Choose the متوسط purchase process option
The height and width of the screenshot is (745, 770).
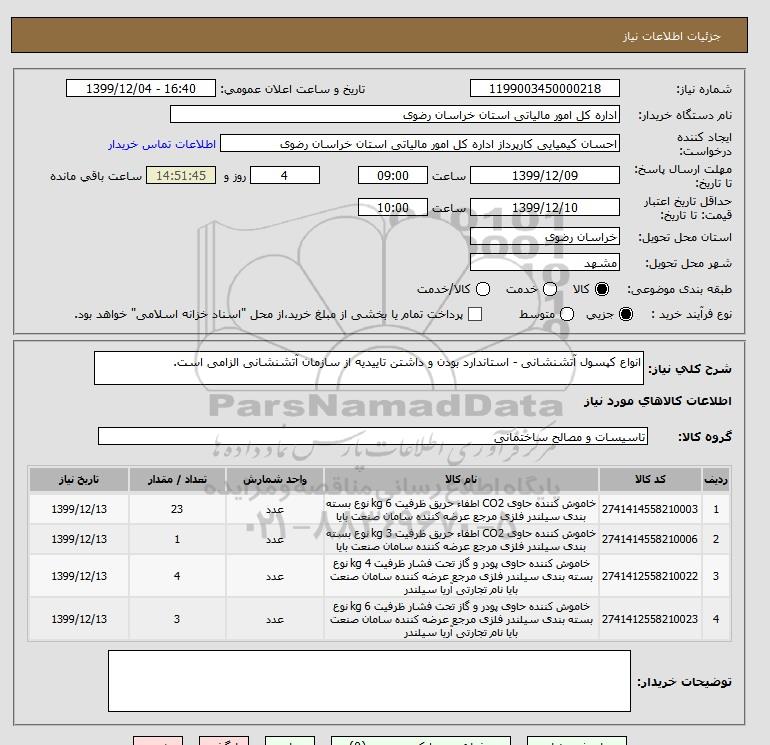(x=567, y=314)
